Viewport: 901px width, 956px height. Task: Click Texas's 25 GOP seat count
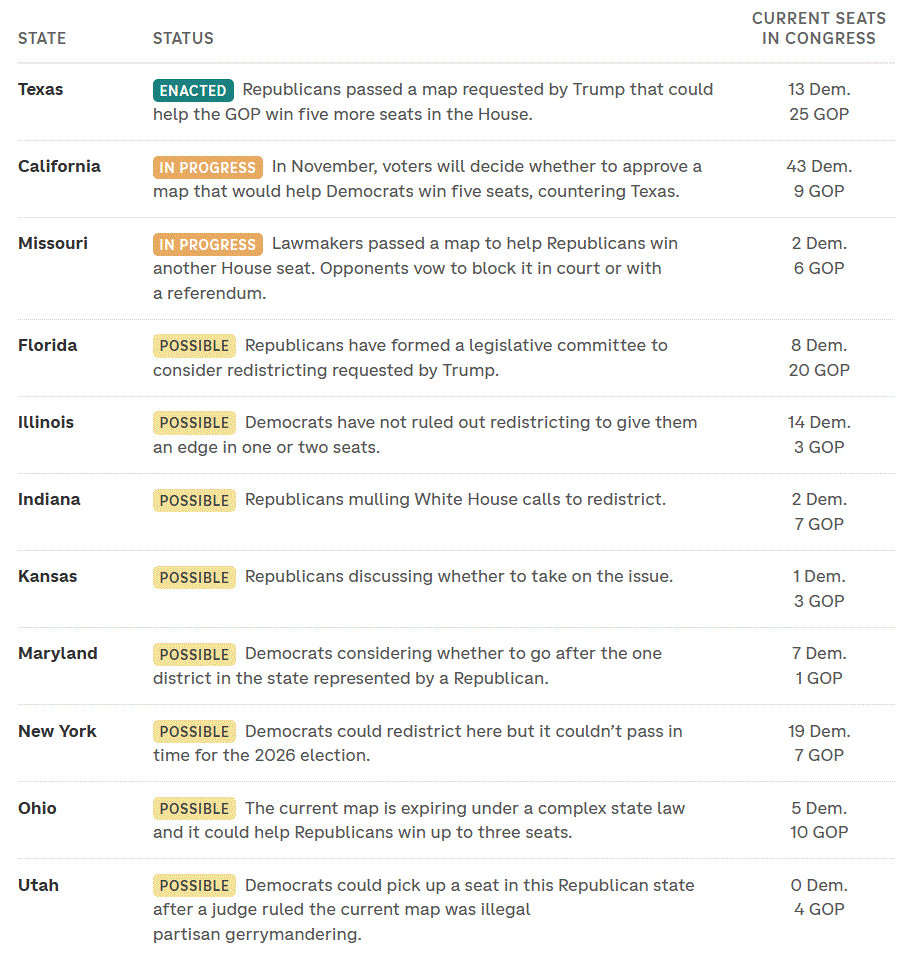(x=819, y=114)
